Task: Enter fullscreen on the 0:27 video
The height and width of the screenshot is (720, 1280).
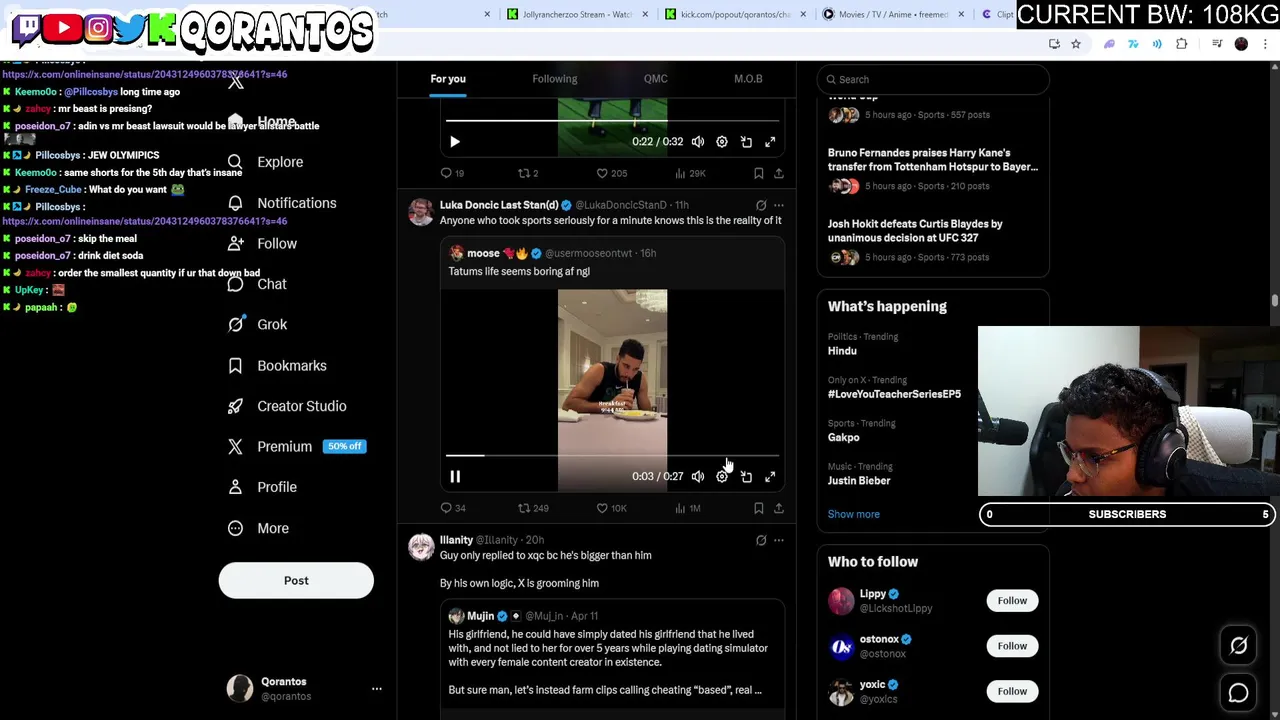Action: click(x=770, y=477)
